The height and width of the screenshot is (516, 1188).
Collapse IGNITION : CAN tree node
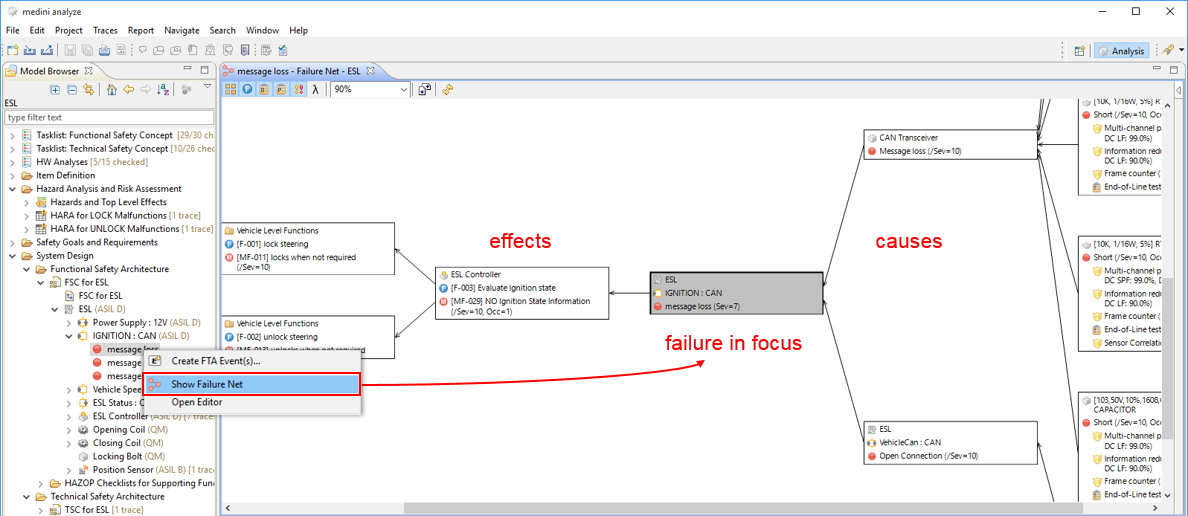(68, 336)
